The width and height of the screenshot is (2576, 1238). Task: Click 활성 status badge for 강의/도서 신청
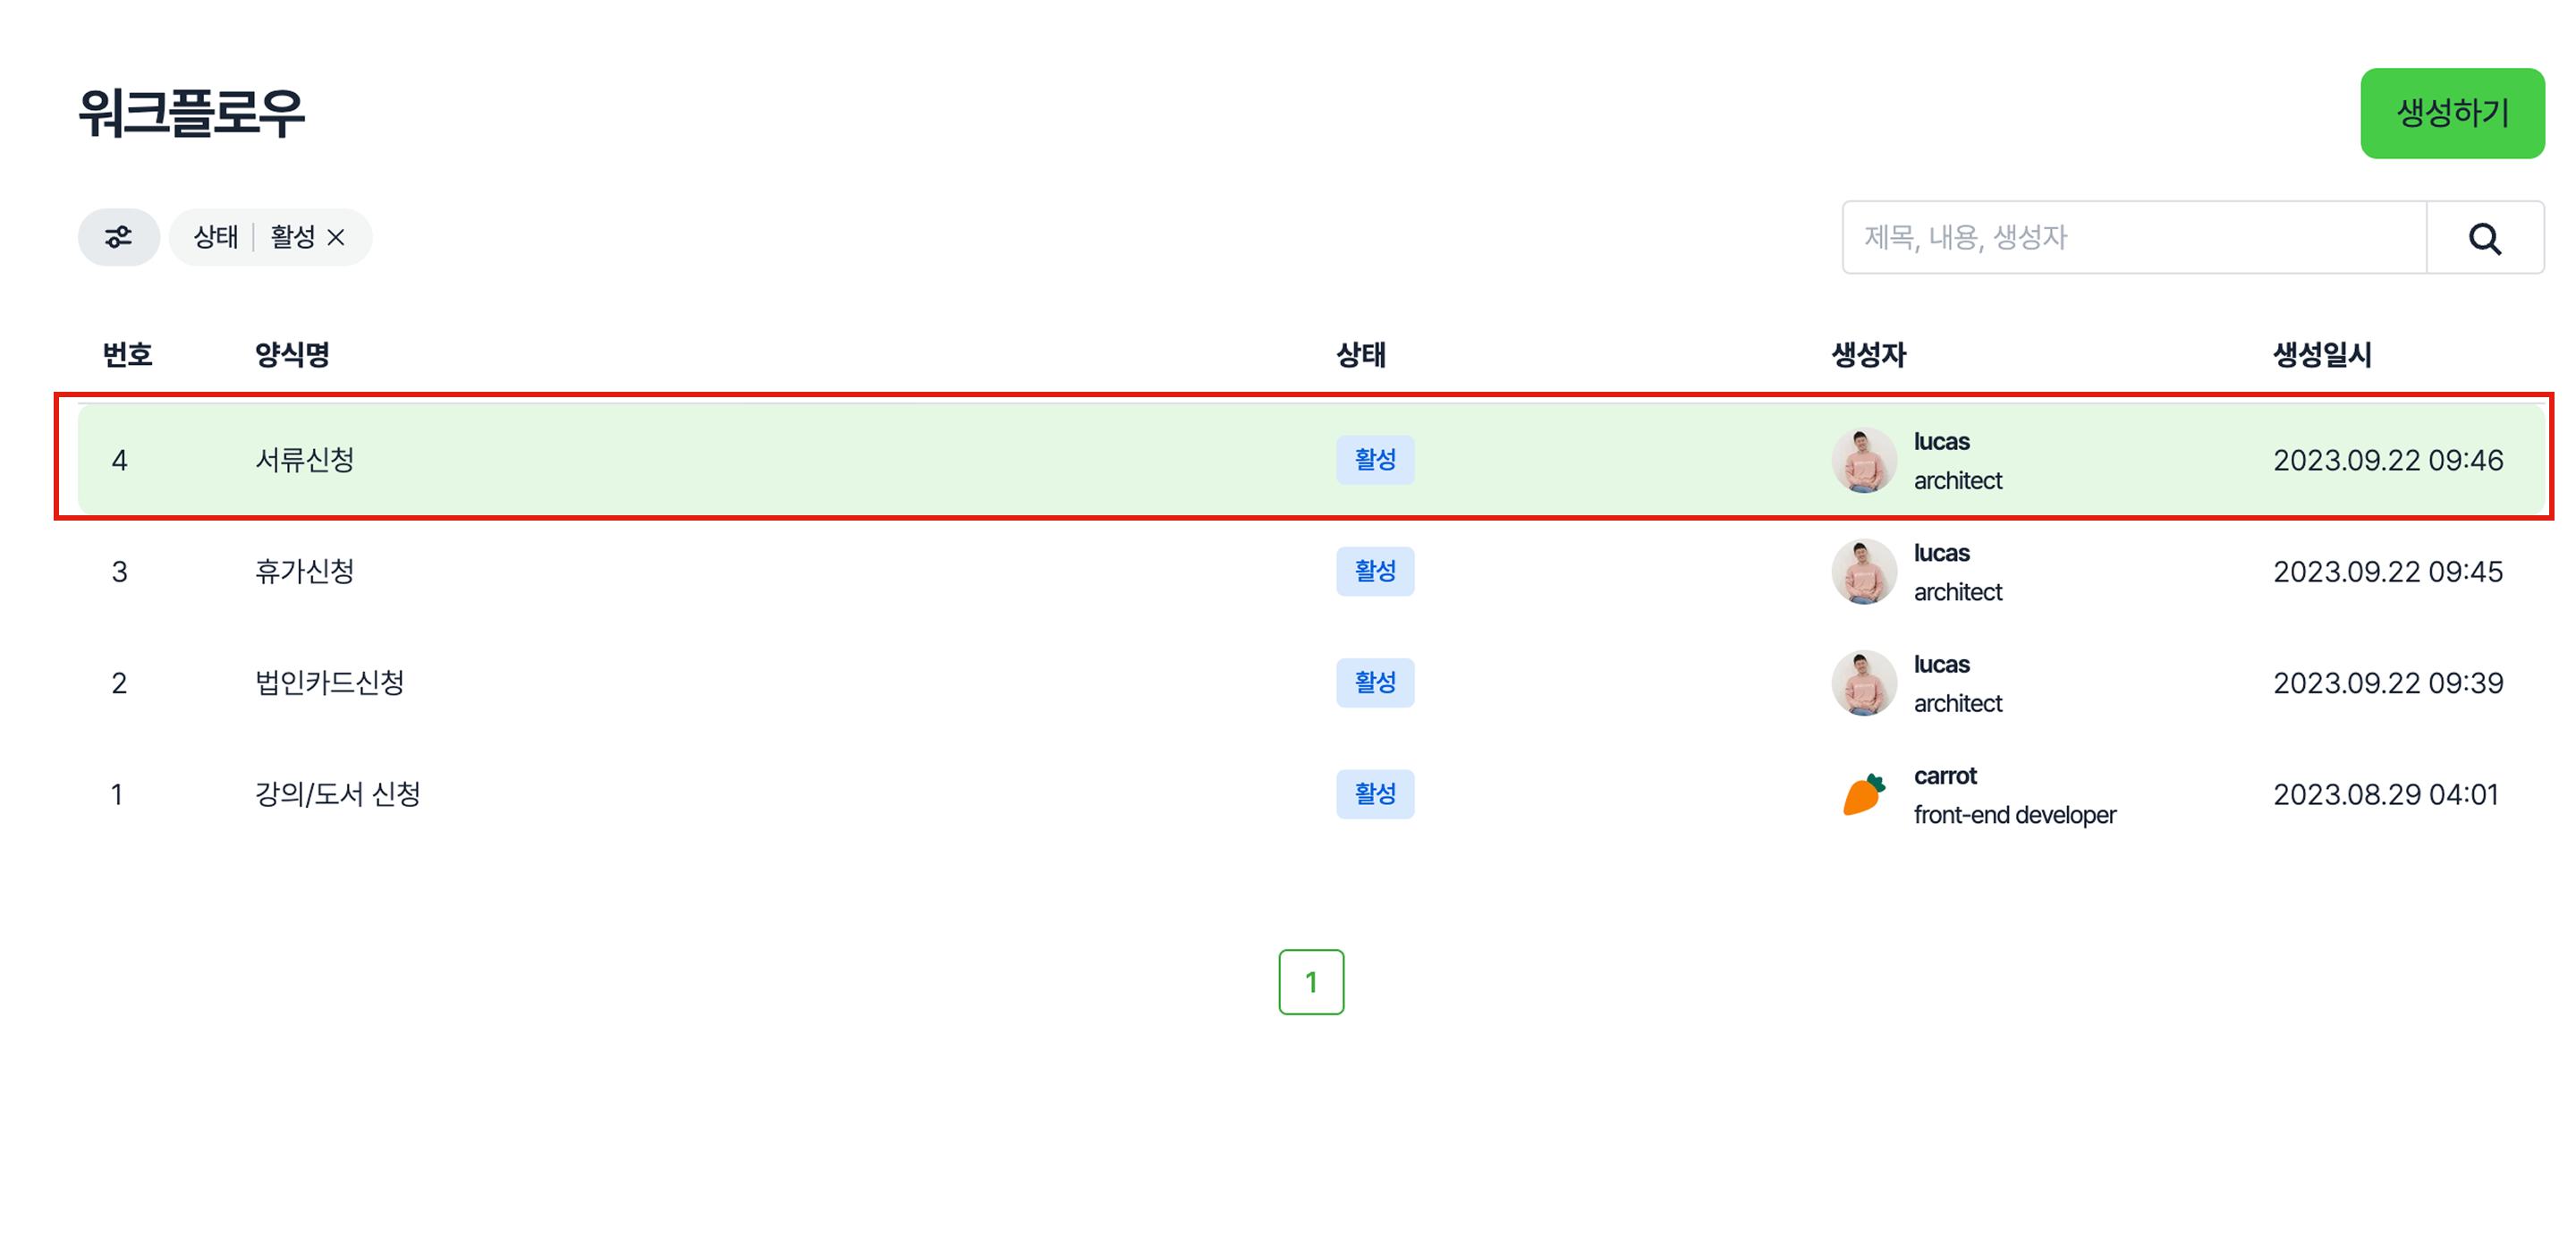(1375, 794)
